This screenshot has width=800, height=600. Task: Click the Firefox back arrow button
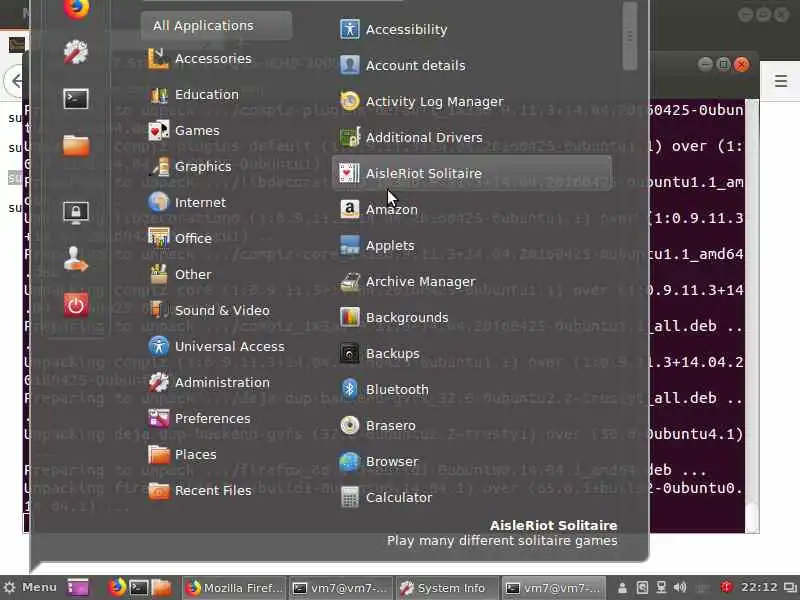(x=15, y=81)
